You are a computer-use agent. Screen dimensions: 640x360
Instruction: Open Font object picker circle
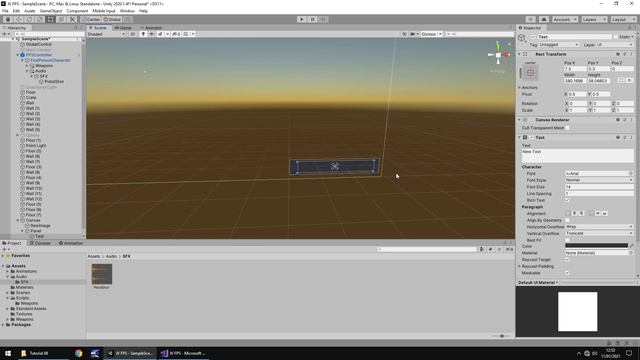[x=631, y=173]
